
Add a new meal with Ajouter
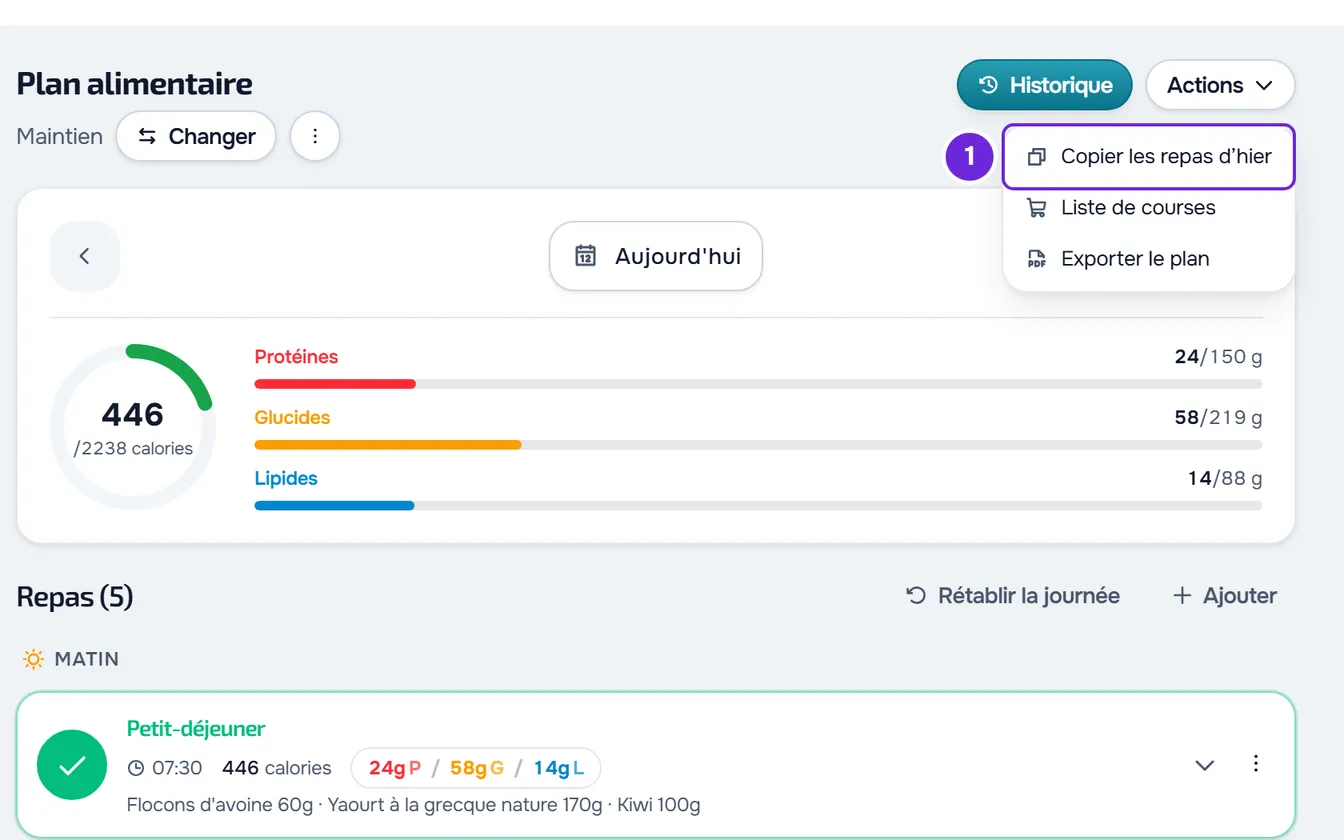(1225, 596)
